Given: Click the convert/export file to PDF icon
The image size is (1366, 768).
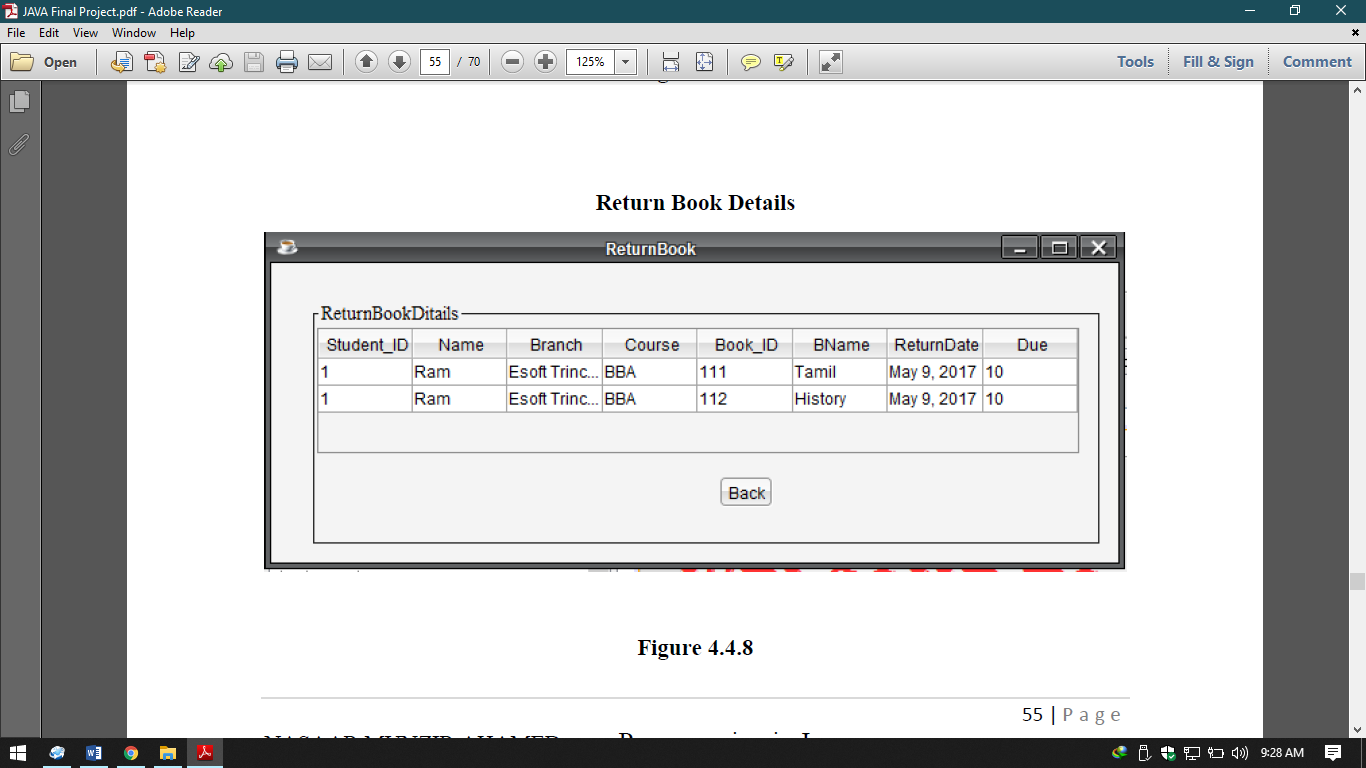Looking at the screenshot, I should 121,62.
